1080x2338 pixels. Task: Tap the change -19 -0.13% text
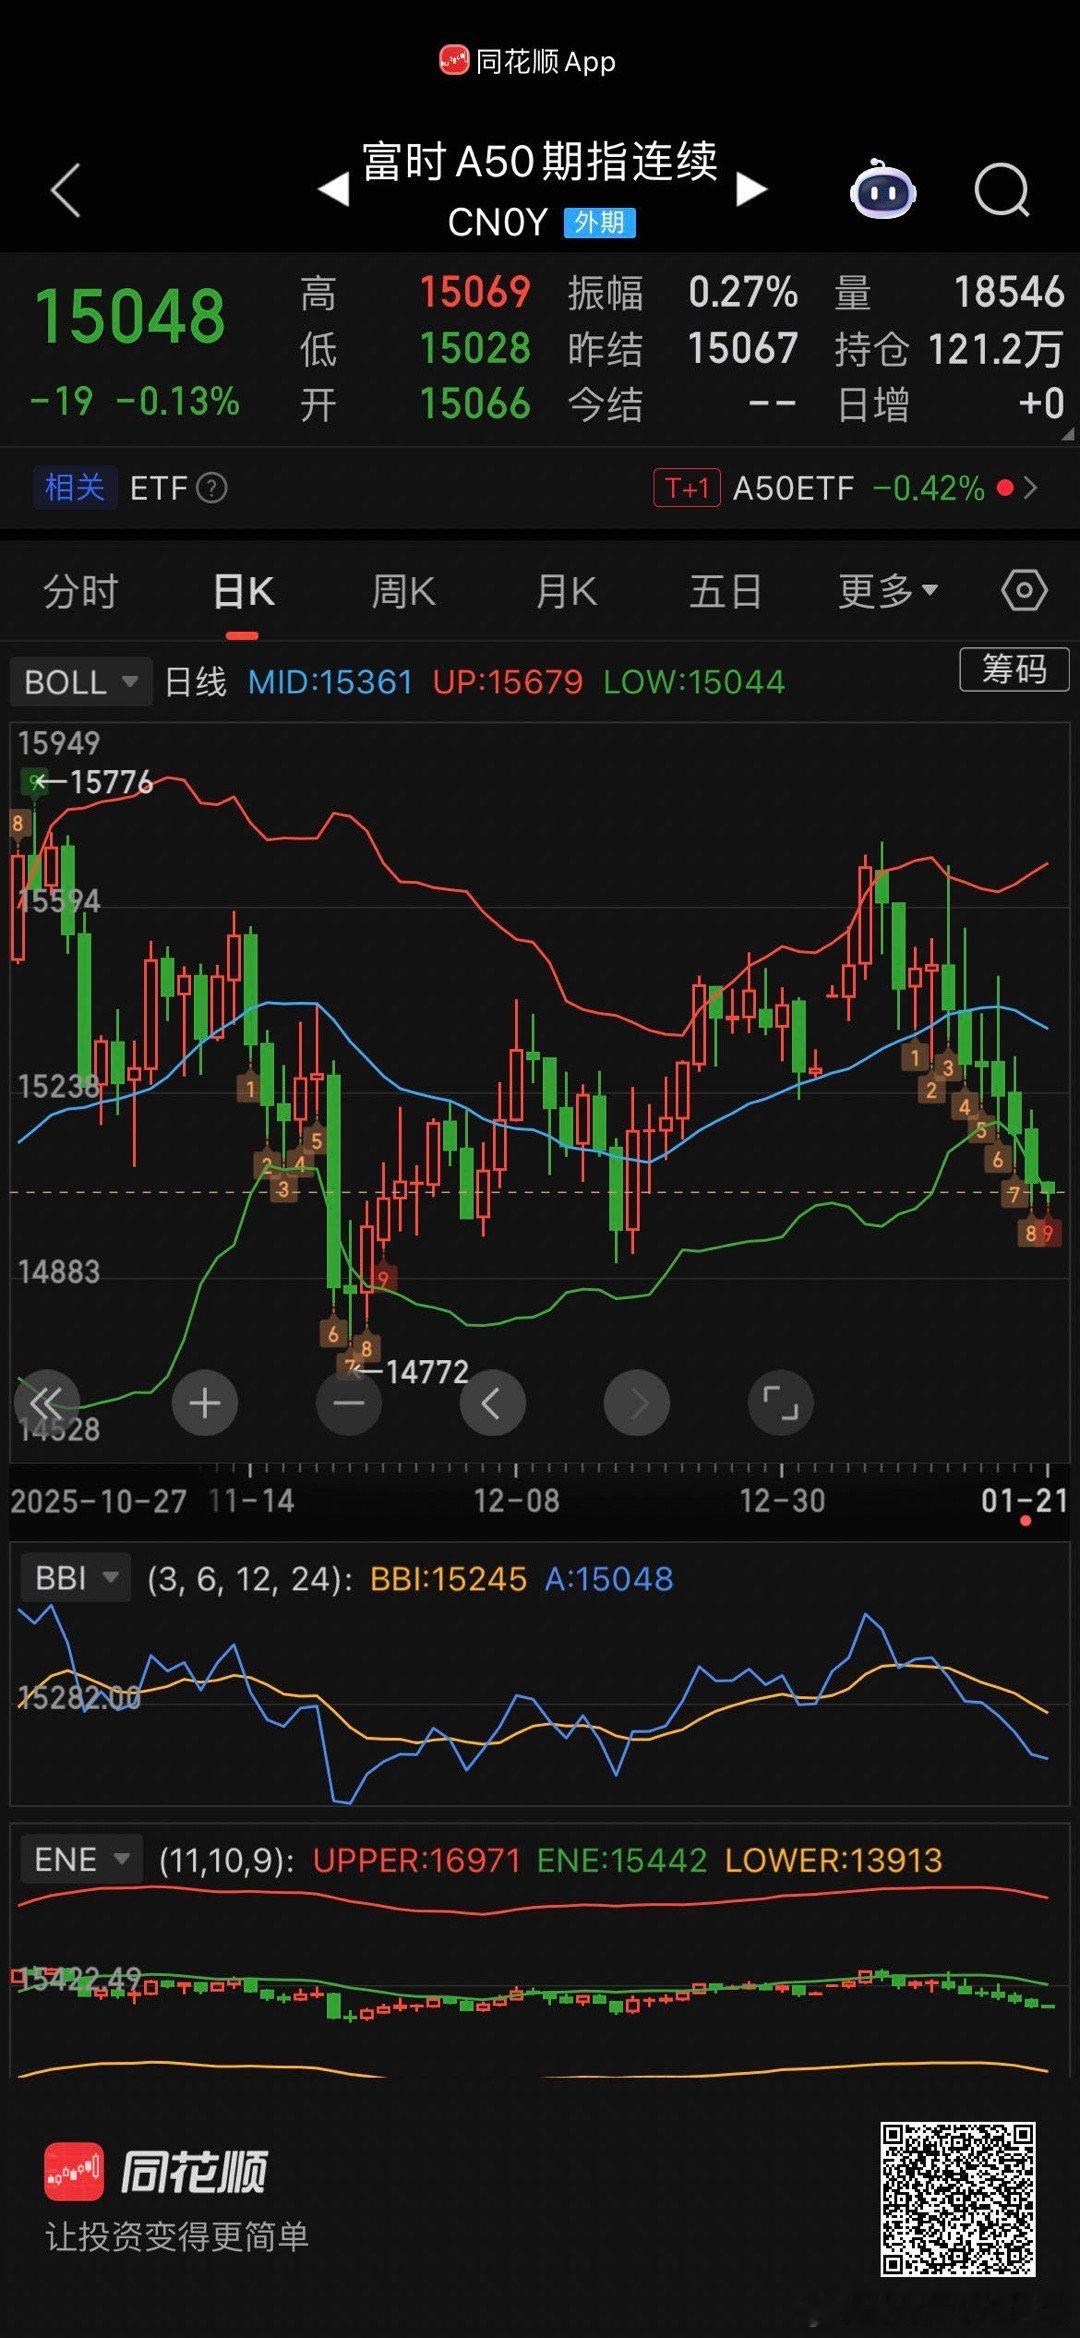[x=135, y=402]
